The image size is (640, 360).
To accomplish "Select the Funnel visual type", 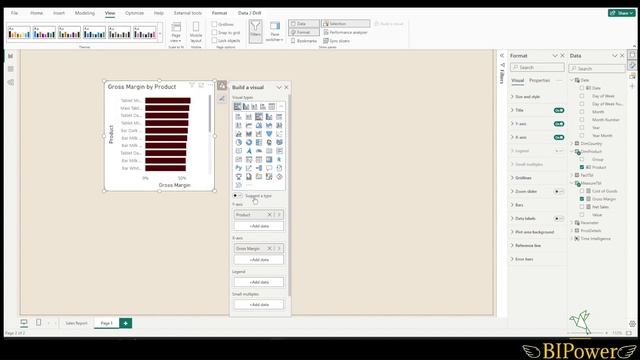I will pyautogui.click(x=269, y=134).
